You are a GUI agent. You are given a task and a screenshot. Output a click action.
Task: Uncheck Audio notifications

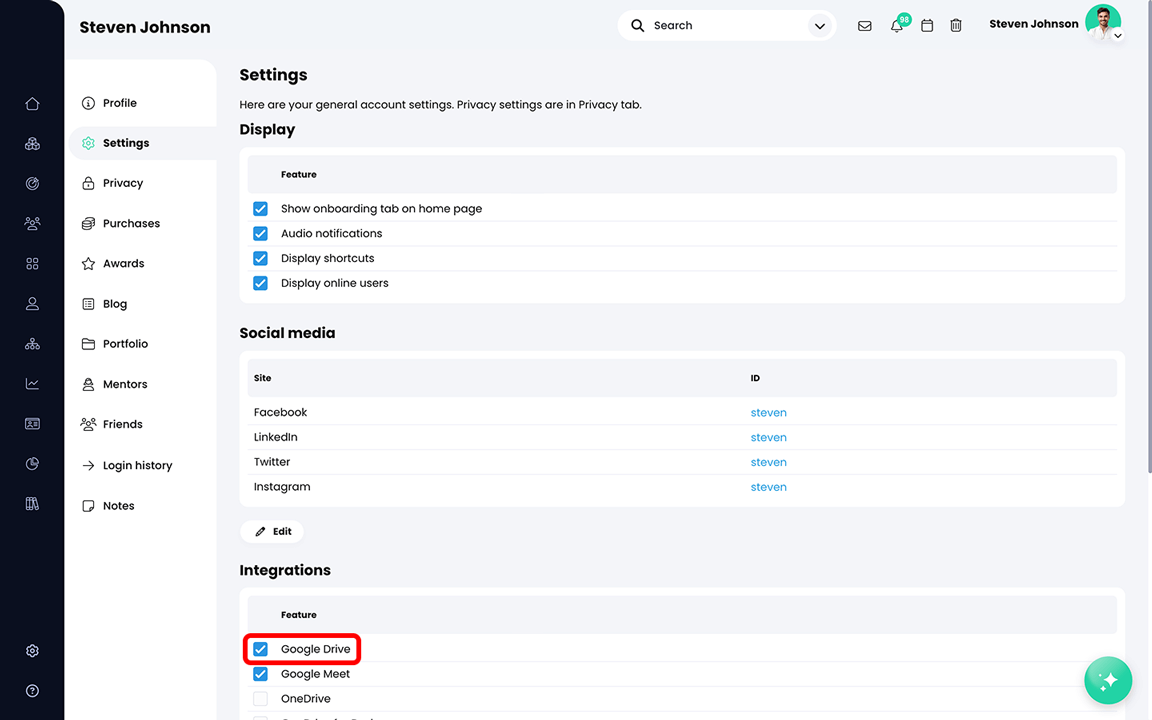260,233
